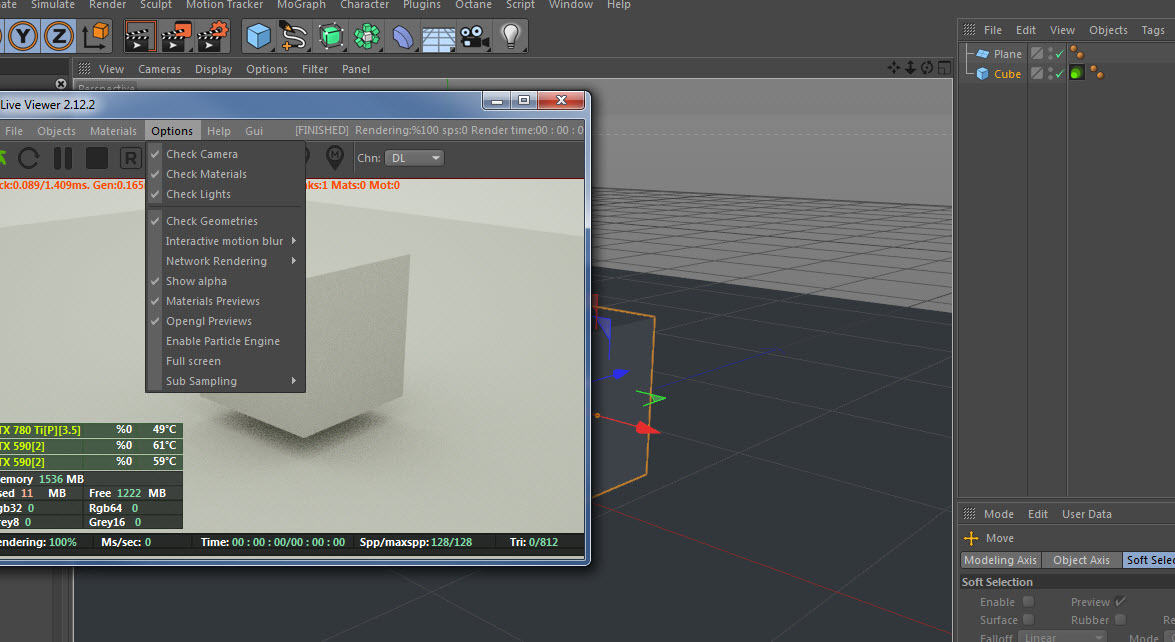Toggle Soft Selection Preview checkbox
Screen dimensions: 1175x642
pyautogui.click(x=1120, y=602)
